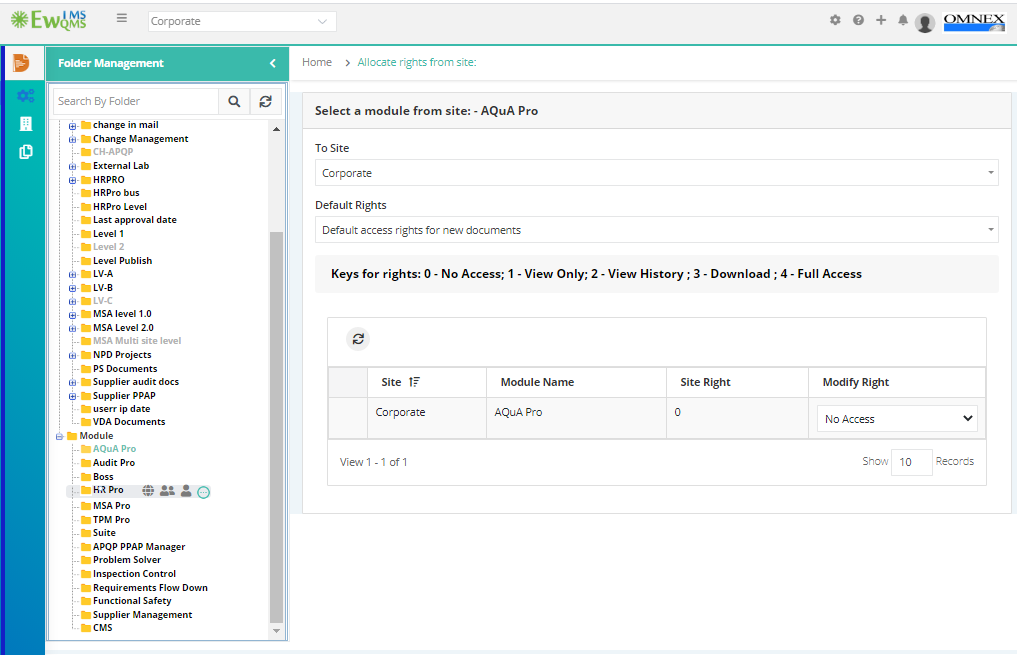Select the VDA Documents folder

(128, 422)
